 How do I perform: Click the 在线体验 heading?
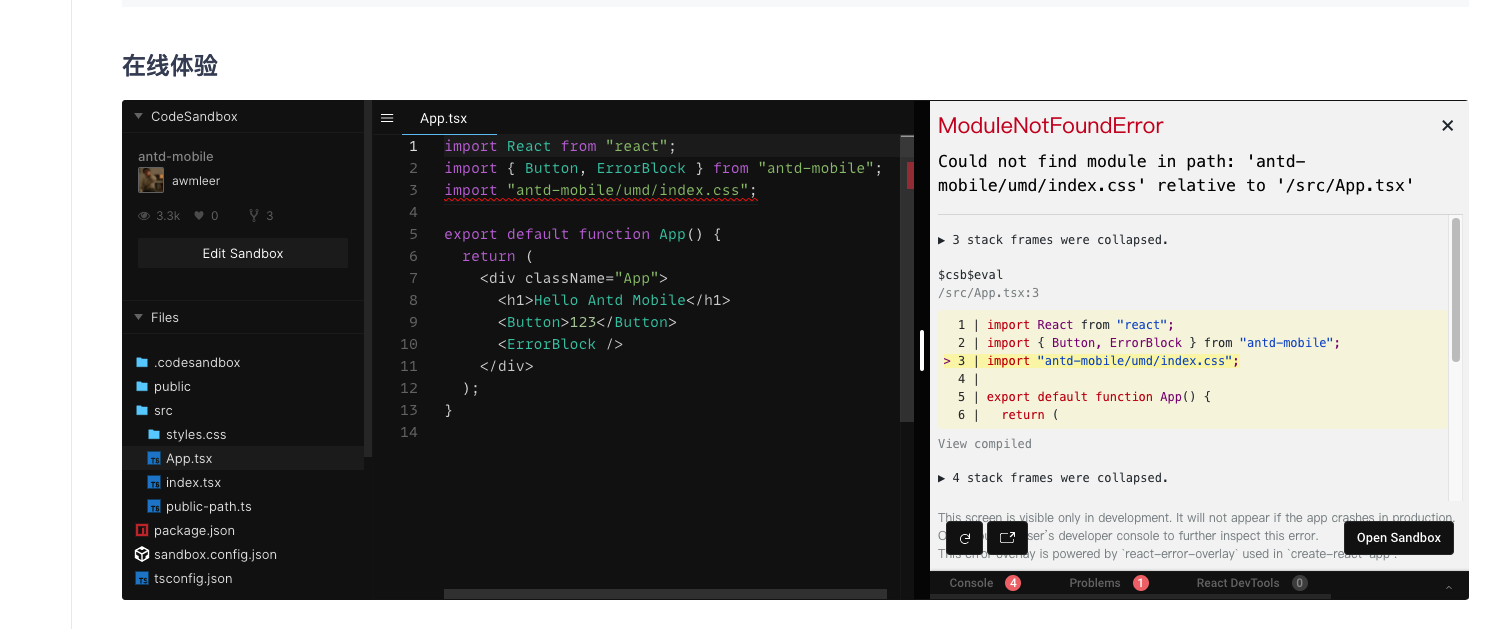(x=170, y=66)
